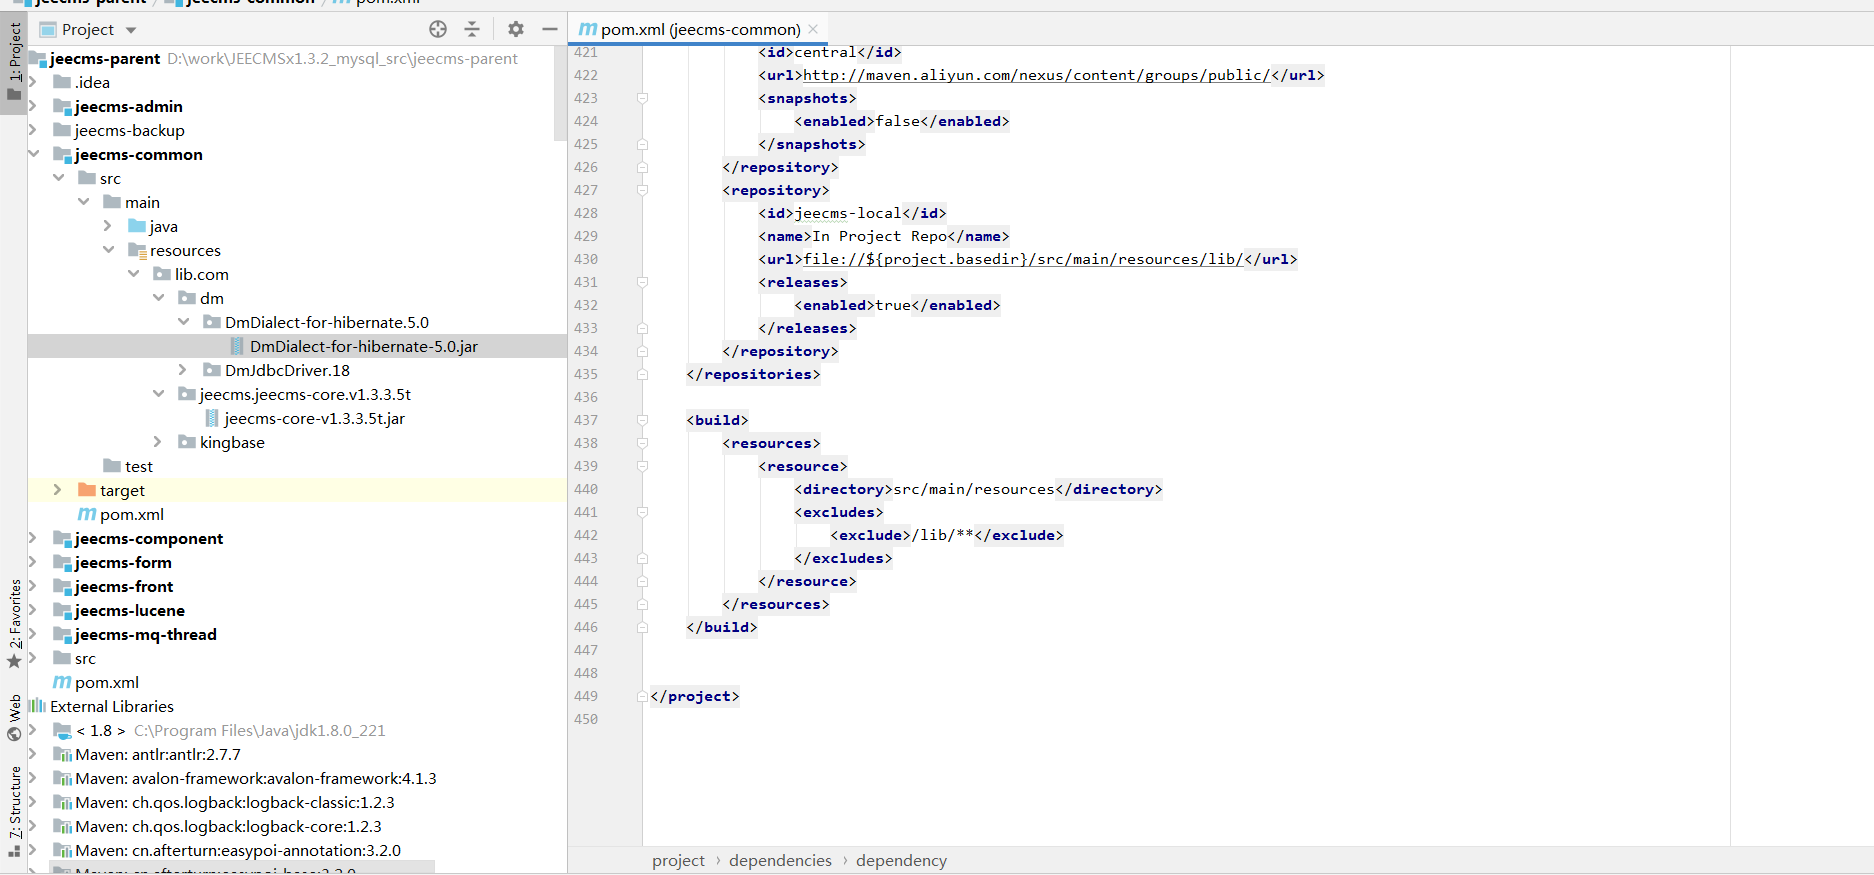Open the Favorites tool window from sidebar
Screen dimensions: 1874x875
click(x=14, y=622)
